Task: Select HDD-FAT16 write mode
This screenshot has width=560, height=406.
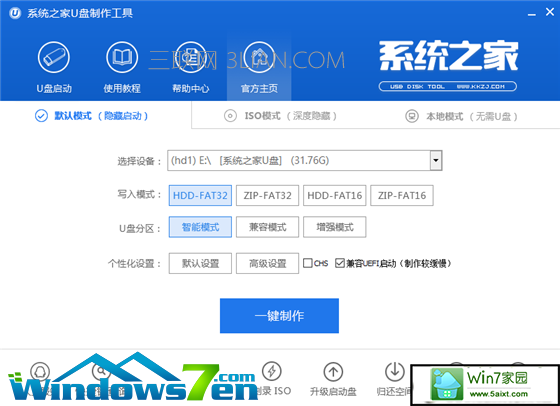Action: click(x=335, y=195)
